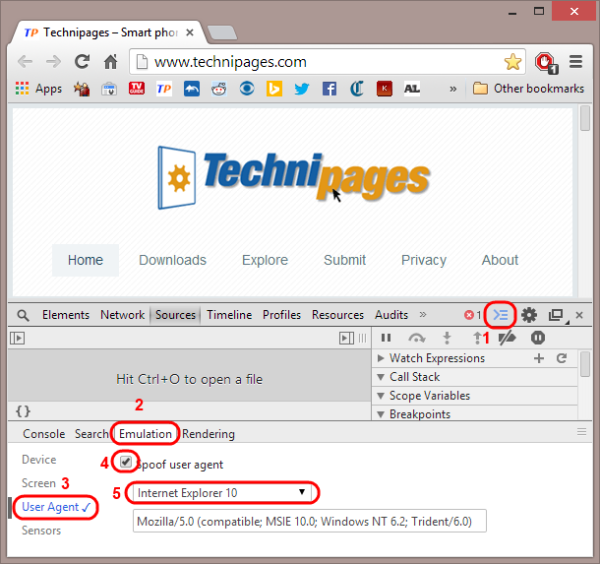Switch to the Timeline tab
600x564 pixels.
[x=229, y=315]
